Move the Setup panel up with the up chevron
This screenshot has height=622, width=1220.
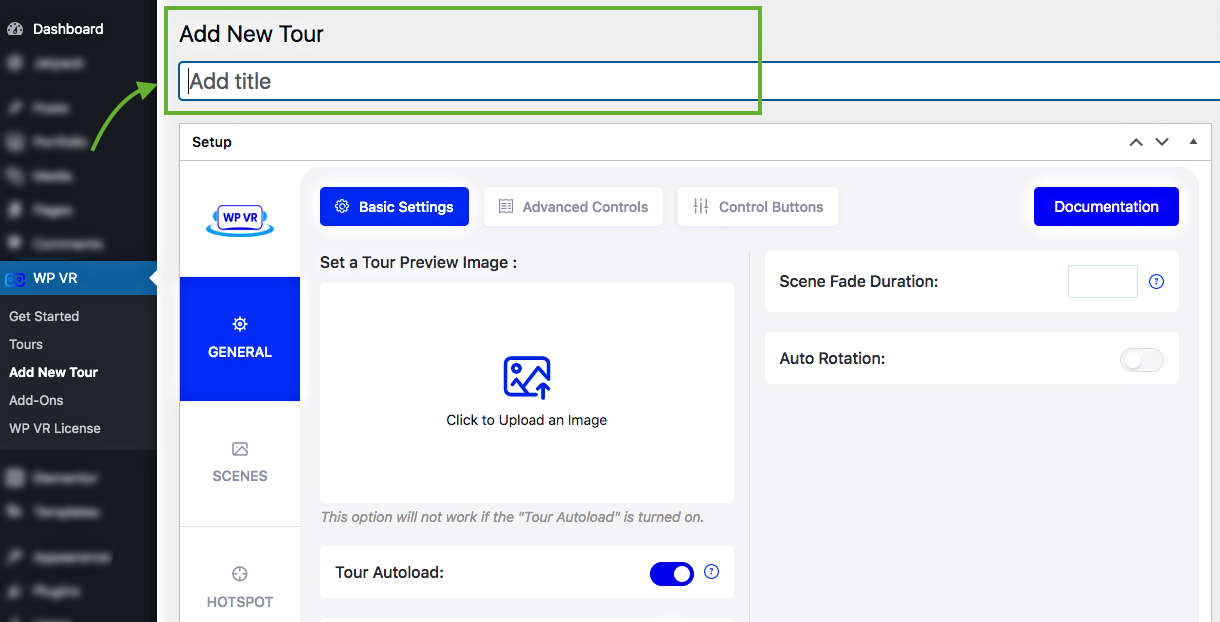pyautogui.click(x=1136, y=142)
